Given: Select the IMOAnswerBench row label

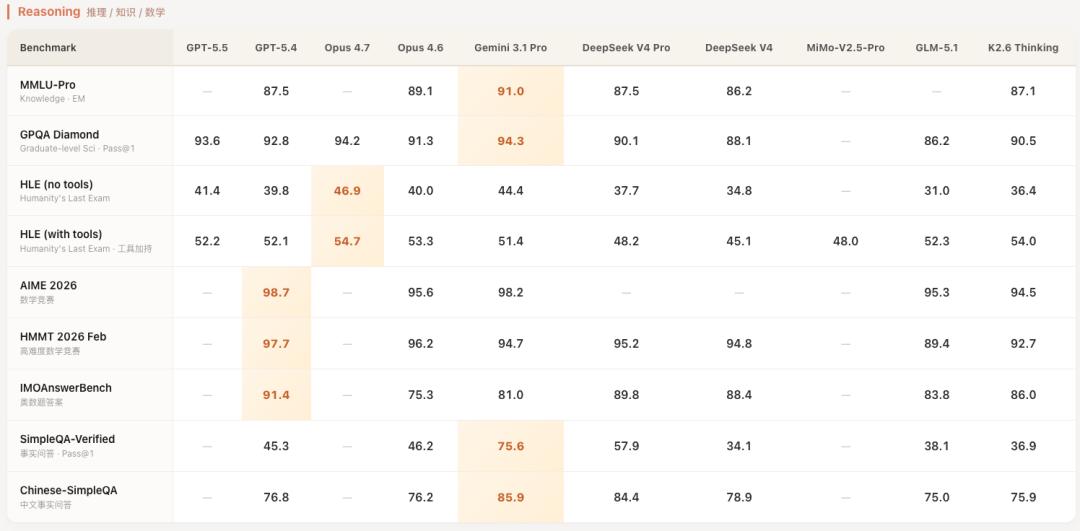Looking at the screenshot, I should (66, 388).
